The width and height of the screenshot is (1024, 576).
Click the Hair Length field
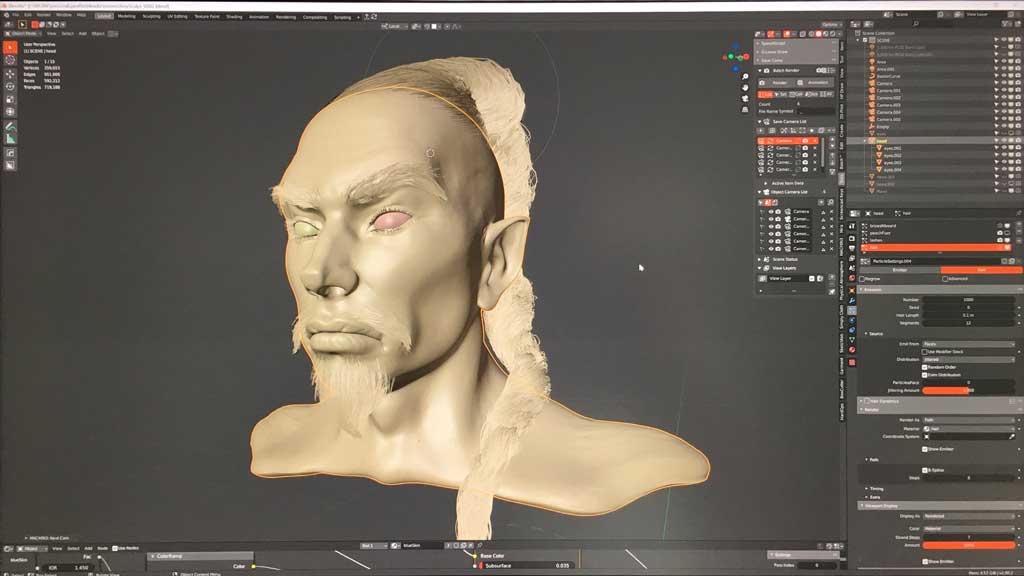click(968, 315)
